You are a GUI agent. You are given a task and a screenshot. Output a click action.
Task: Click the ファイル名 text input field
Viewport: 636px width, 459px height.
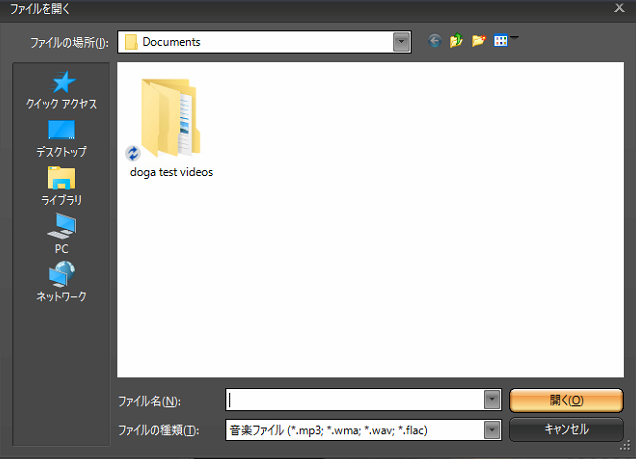tap(355, 400)
